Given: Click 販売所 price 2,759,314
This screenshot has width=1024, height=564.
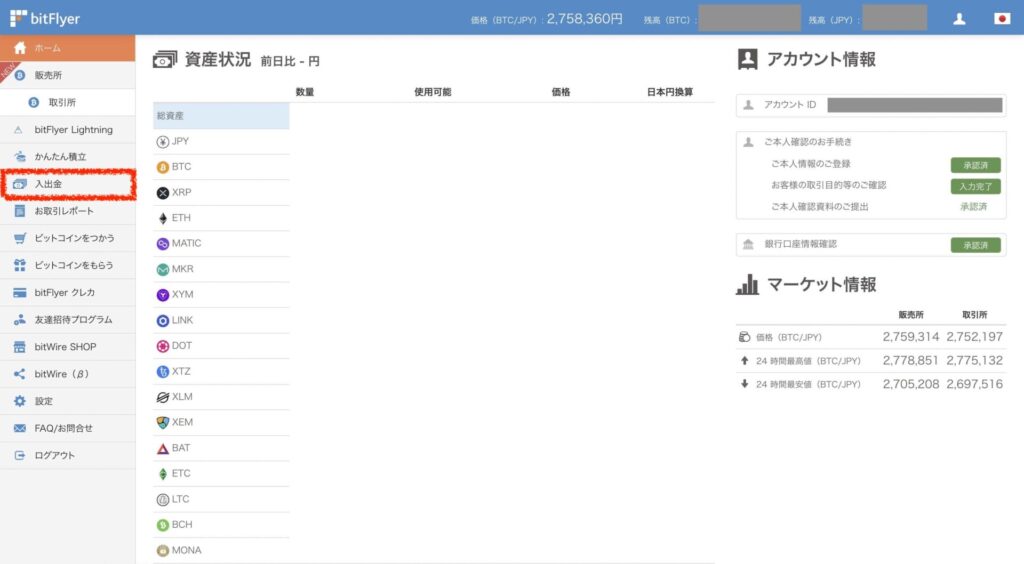Looking at the screenshot, I should pyautogui.click(x=910, y=337).
